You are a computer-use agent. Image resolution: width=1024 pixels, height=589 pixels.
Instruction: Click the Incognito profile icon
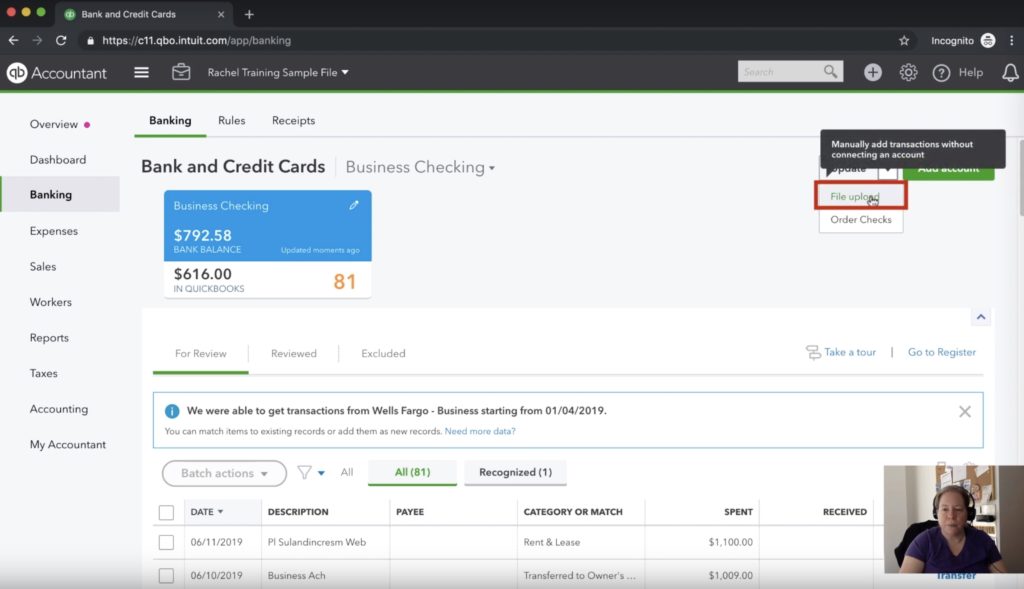click(x=988, y=40)
